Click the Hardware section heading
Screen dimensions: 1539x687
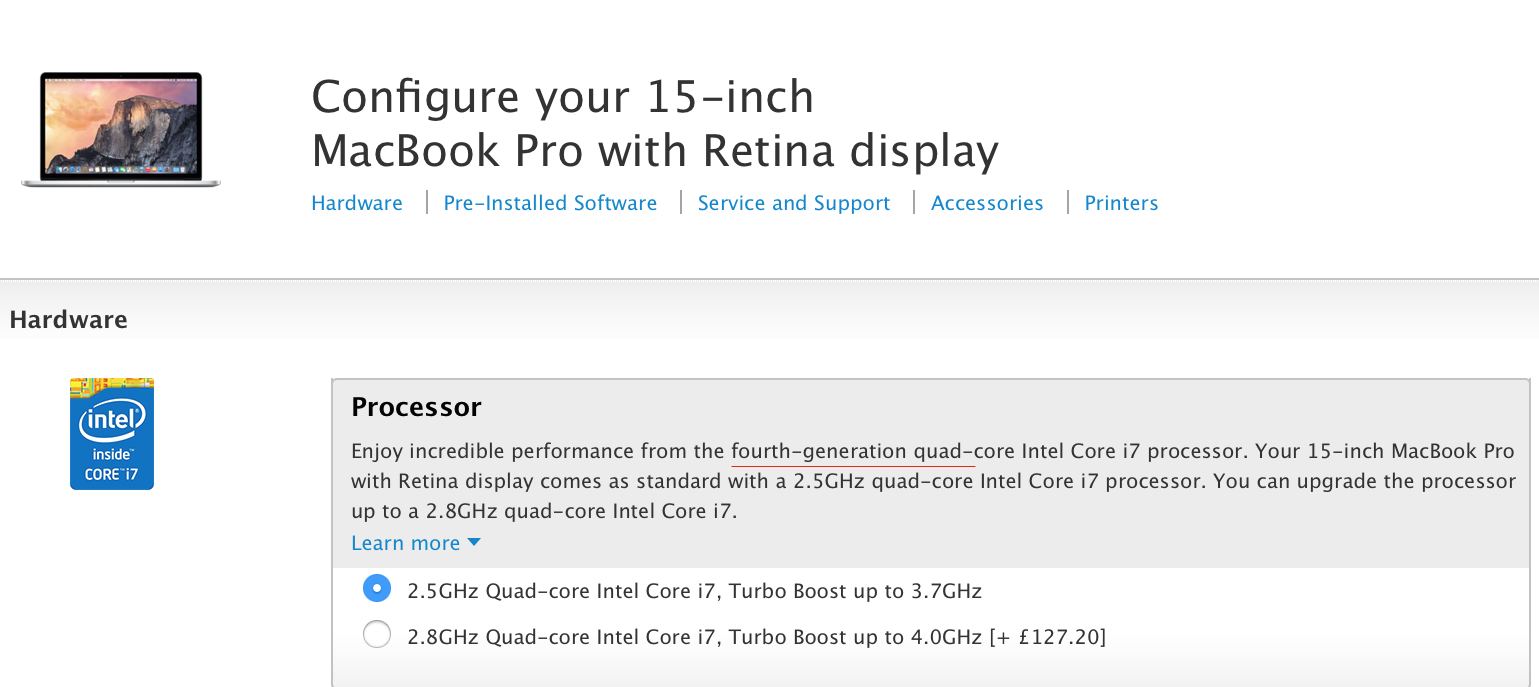click(68, 320)
